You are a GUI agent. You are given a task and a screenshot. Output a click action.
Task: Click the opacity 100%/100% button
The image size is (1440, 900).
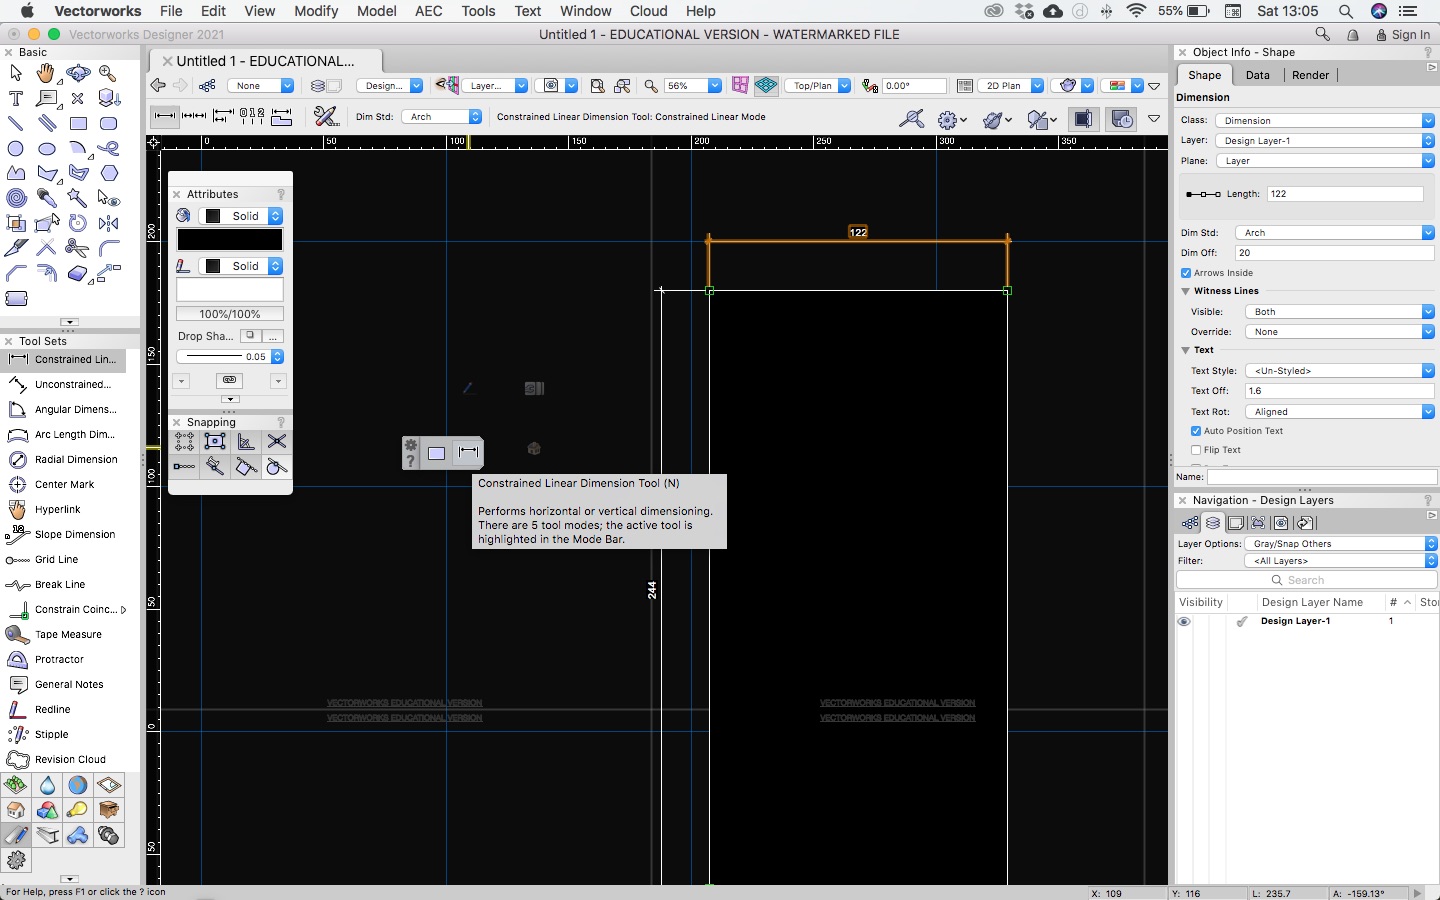tap(230, 314)
